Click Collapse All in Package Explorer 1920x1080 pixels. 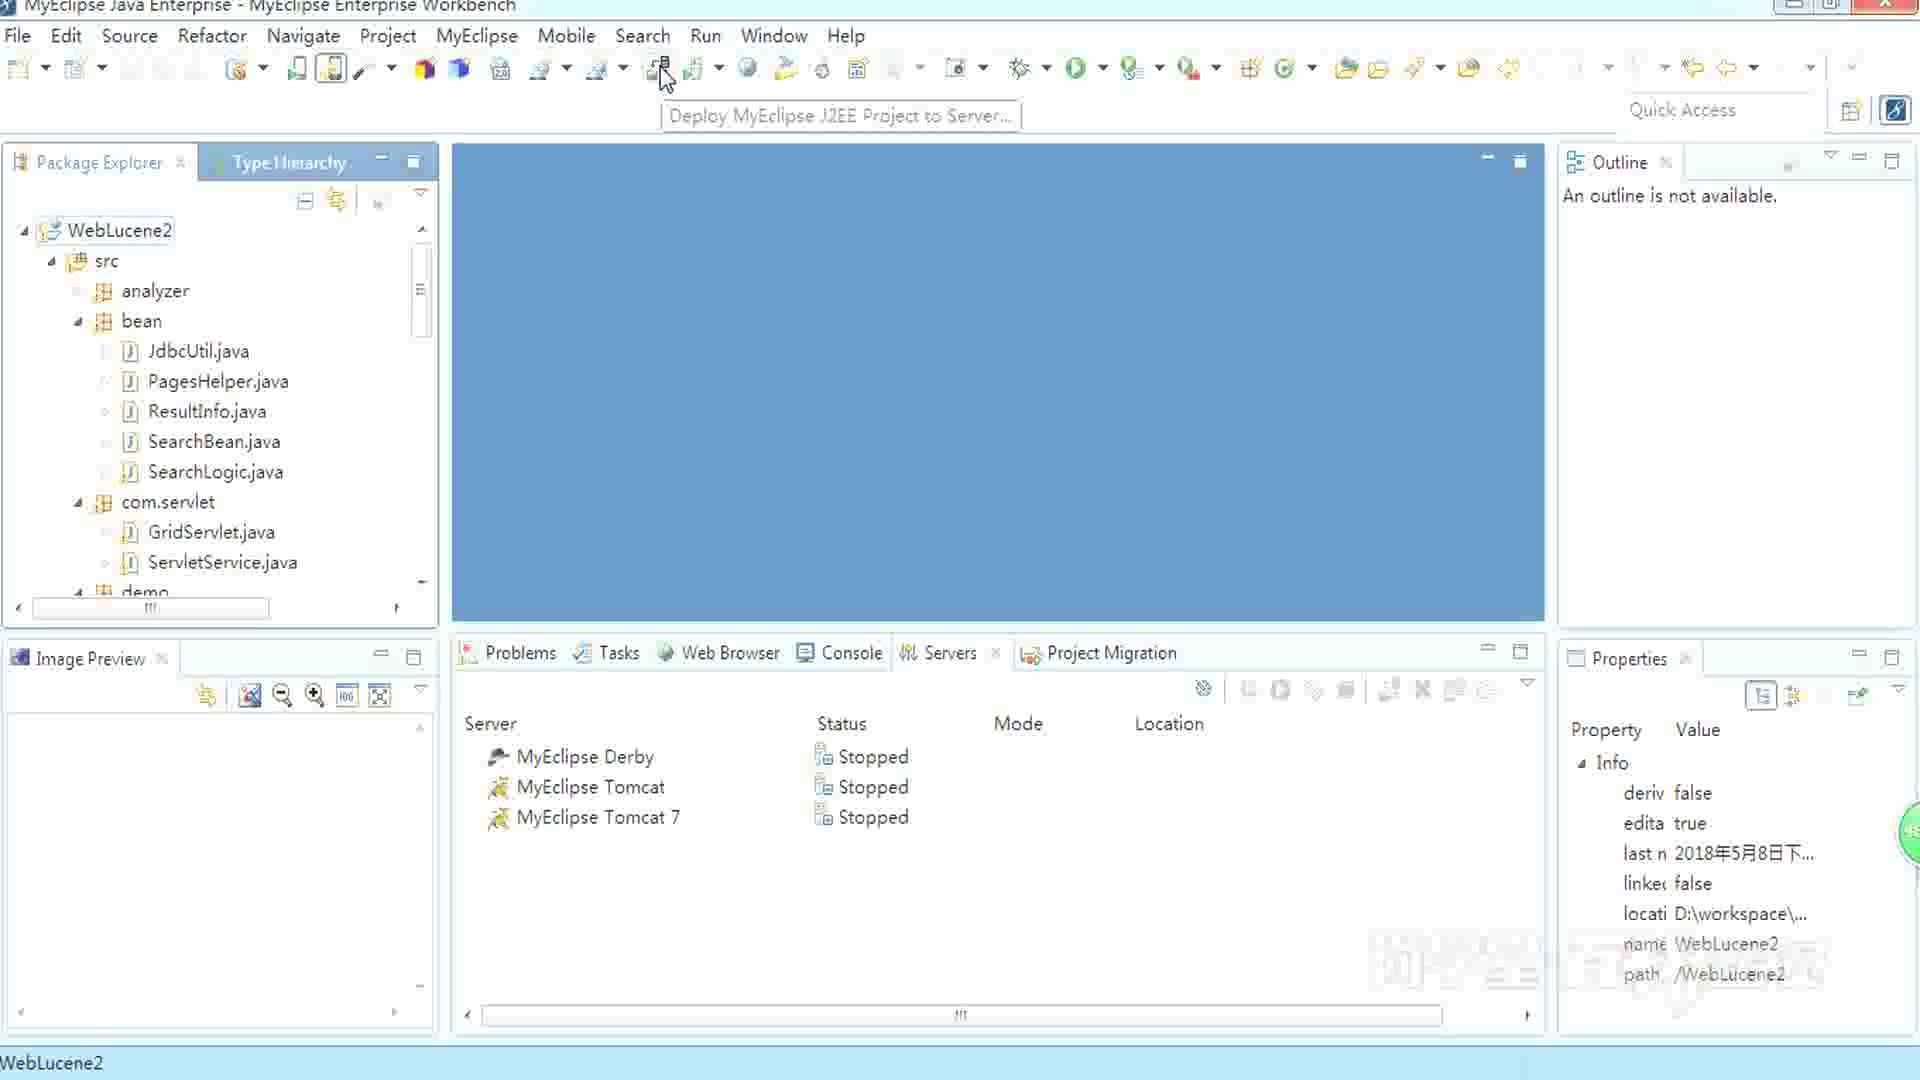pos(305,201)
